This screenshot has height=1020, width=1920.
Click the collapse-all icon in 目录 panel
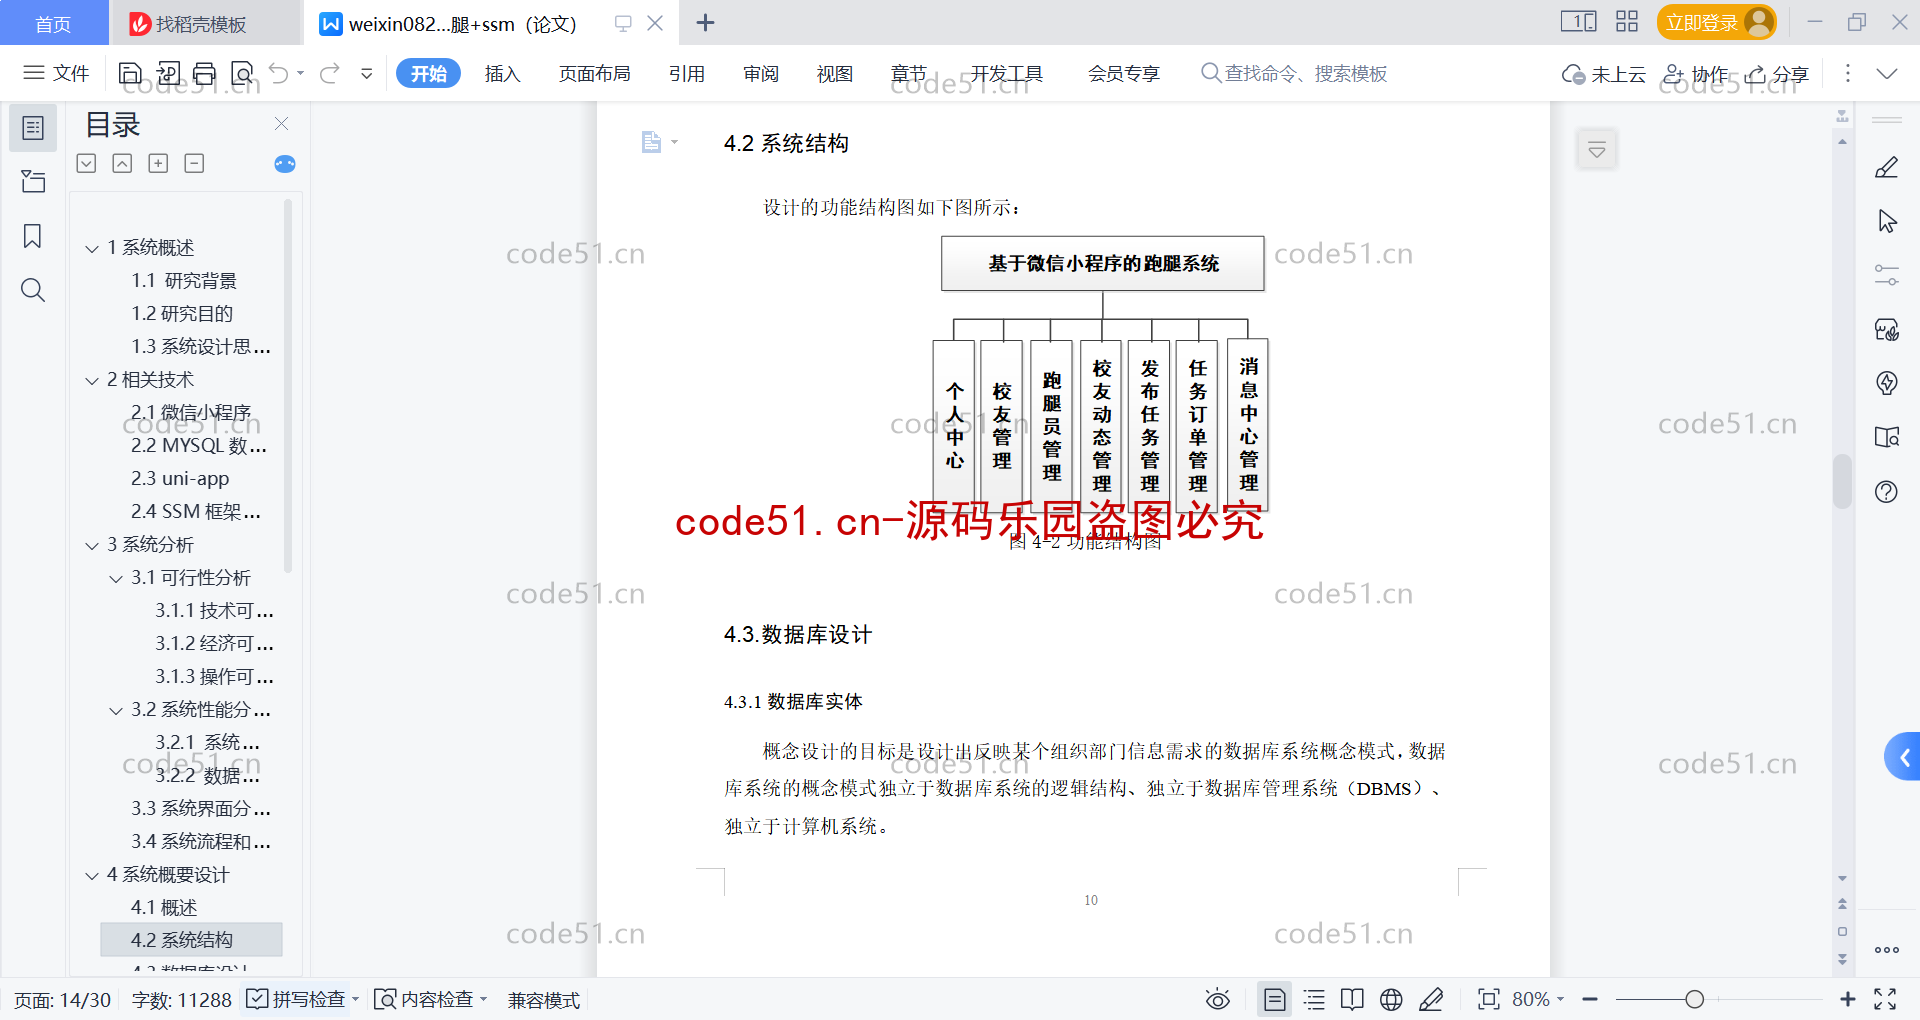122,163
